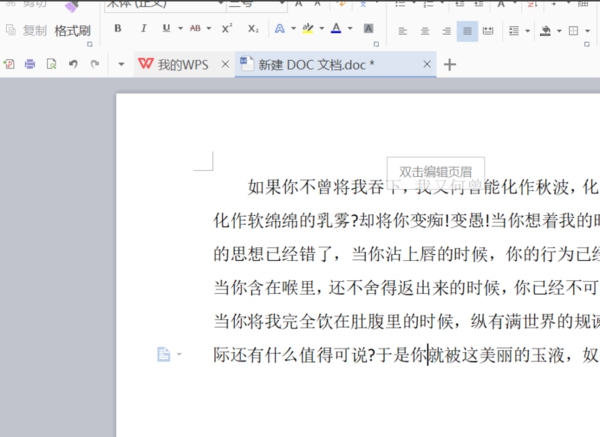This screenshot has width=600, height=437.
Task: Click the paste options icon beside text
Action: pos(163,354)
